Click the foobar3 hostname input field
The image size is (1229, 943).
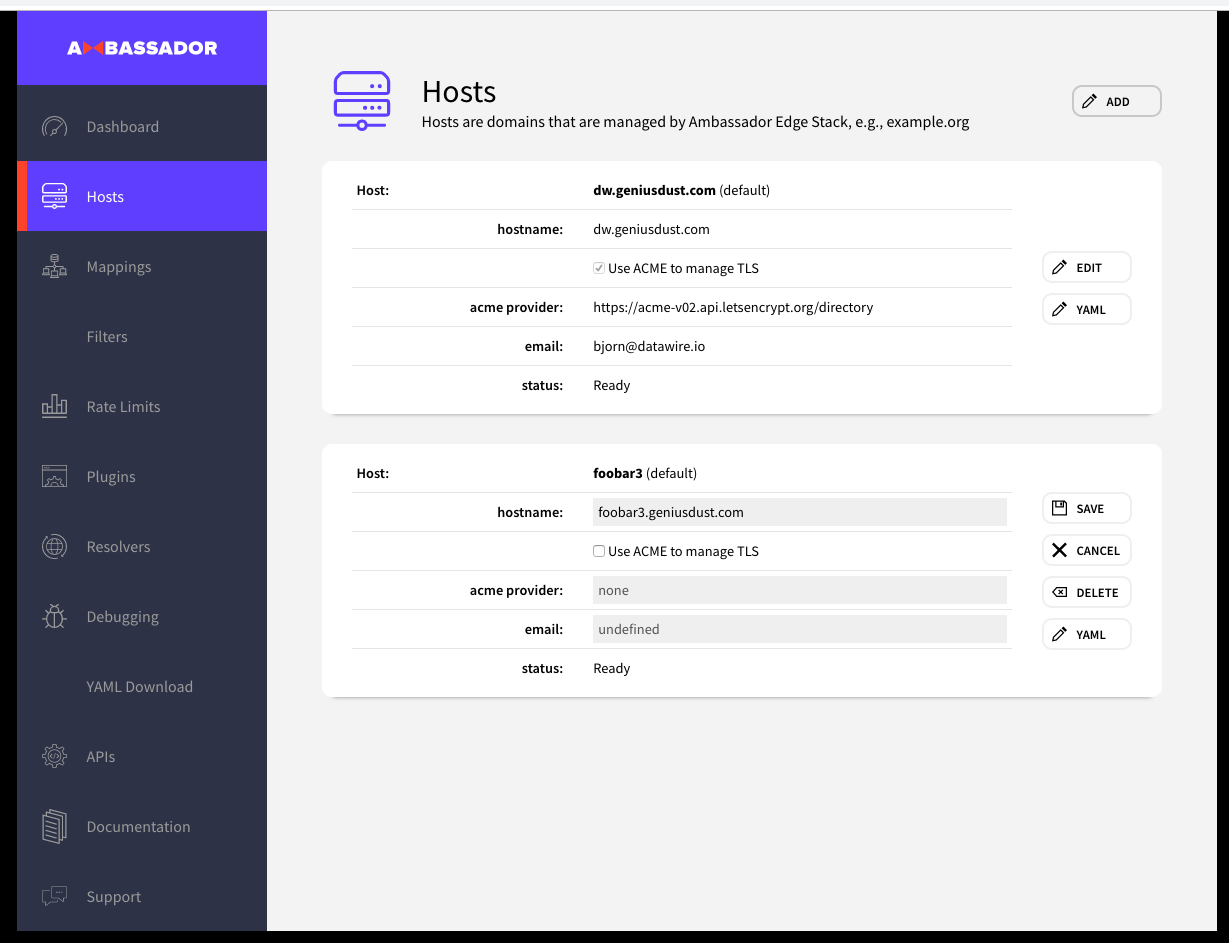pyautogui.click(x=800, y=511)
